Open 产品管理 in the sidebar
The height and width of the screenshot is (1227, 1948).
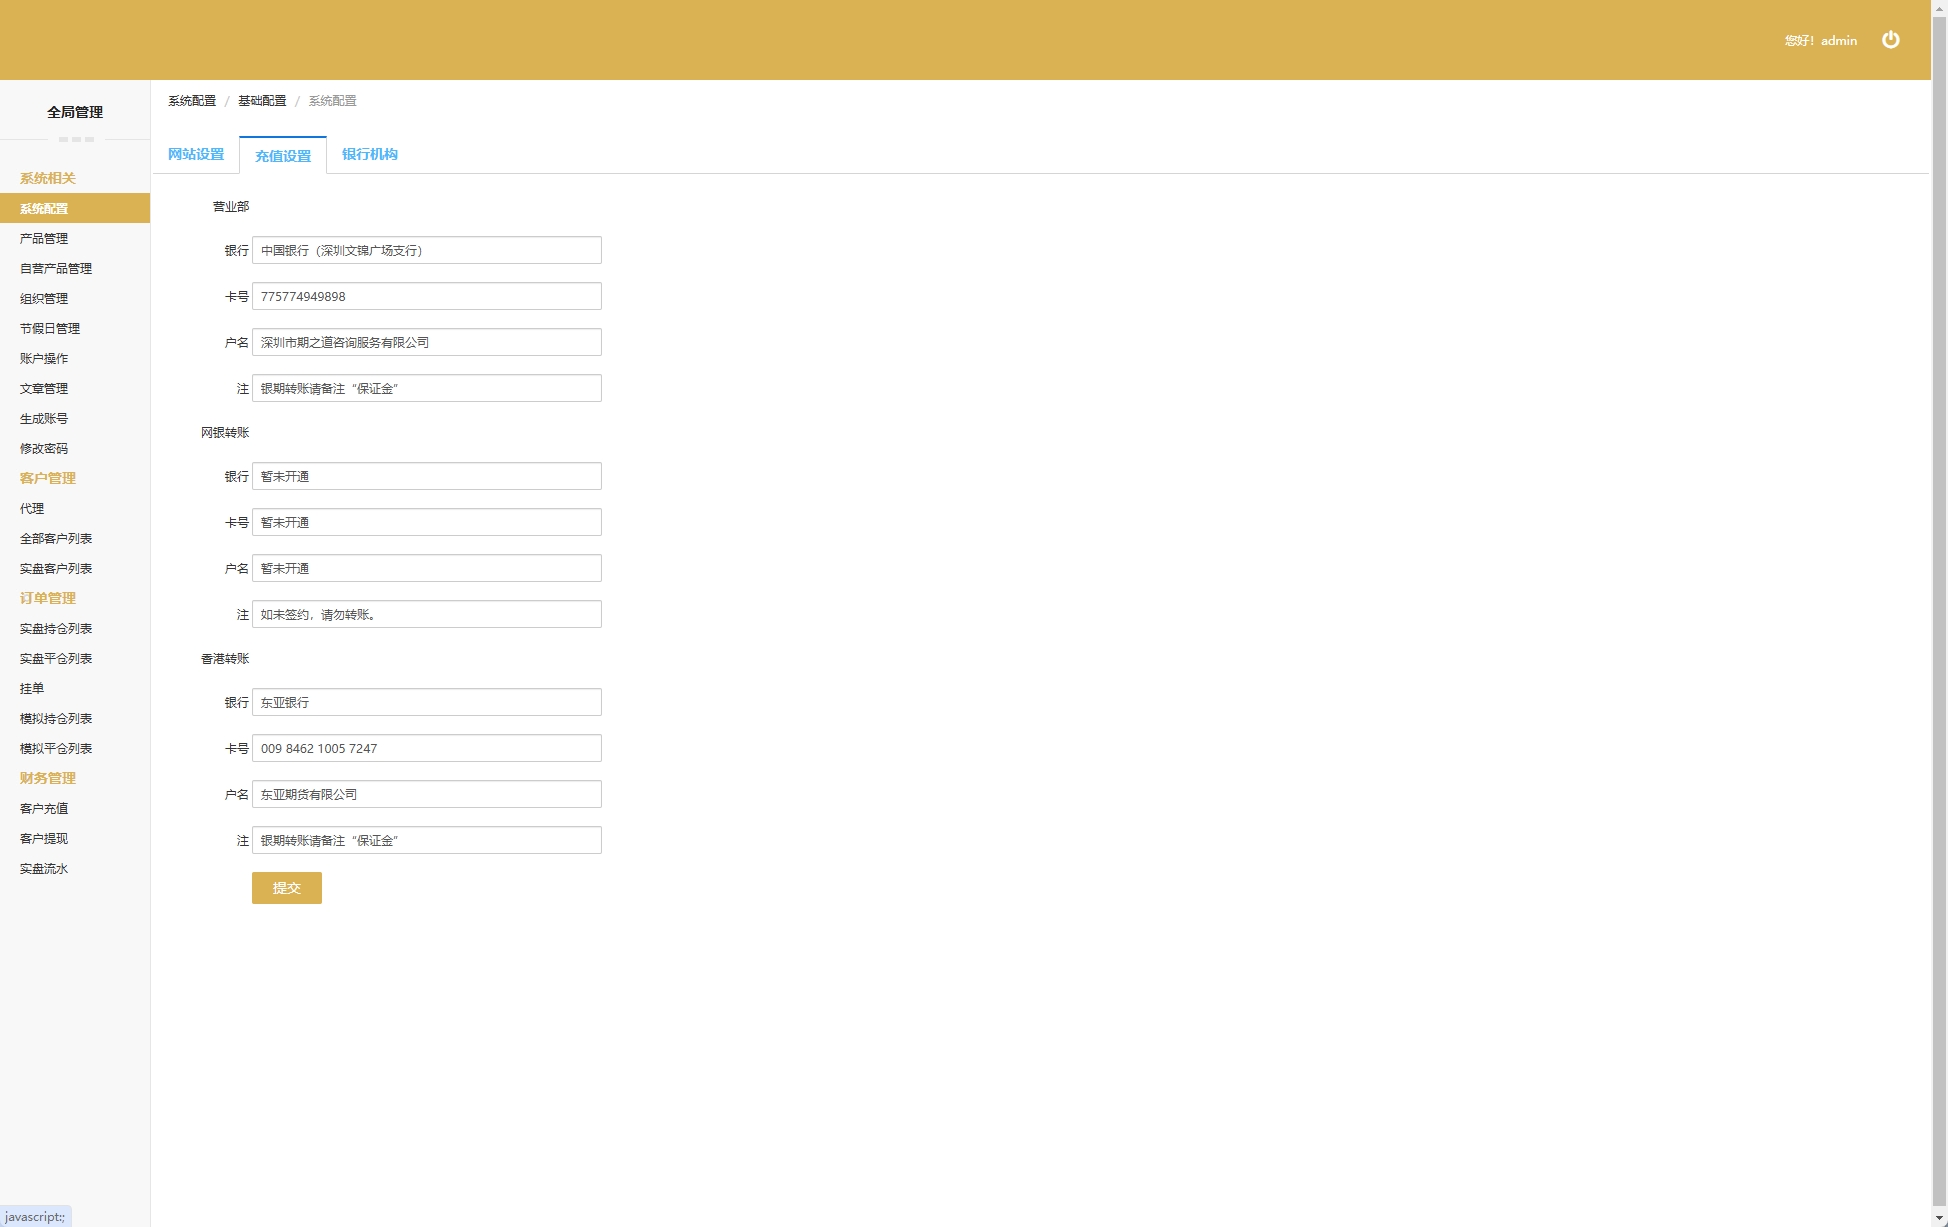point(44,238)
